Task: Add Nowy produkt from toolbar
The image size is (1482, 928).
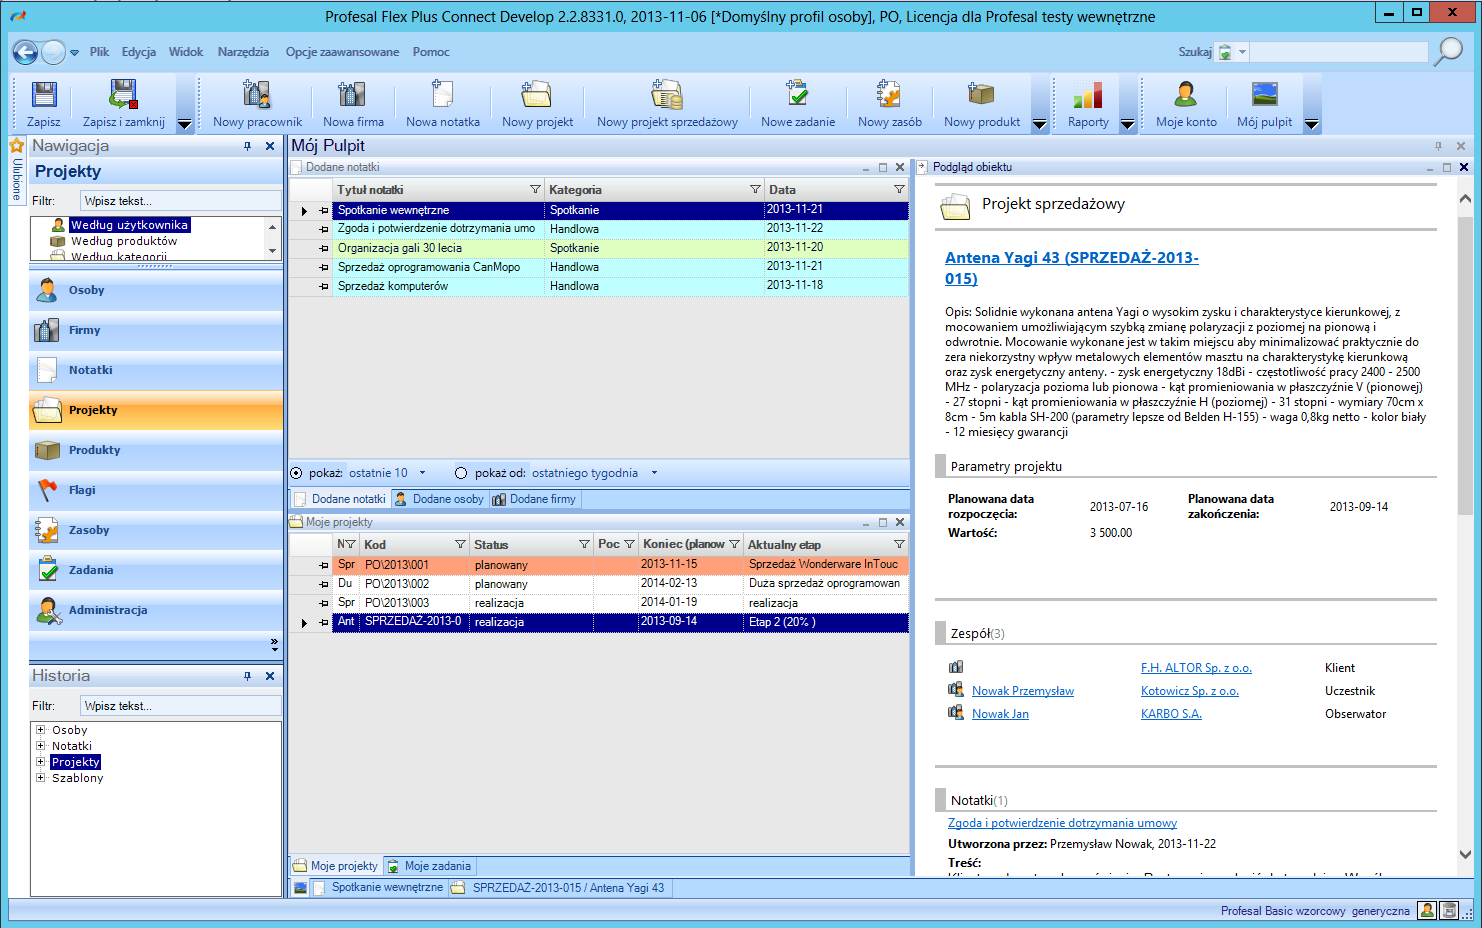Action: pyautogui.click(x=981, y=95)
